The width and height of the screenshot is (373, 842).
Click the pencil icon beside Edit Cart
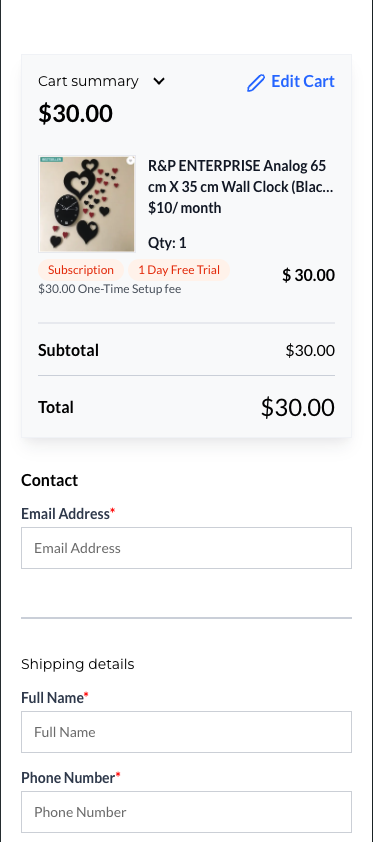(x=256, y=83)
